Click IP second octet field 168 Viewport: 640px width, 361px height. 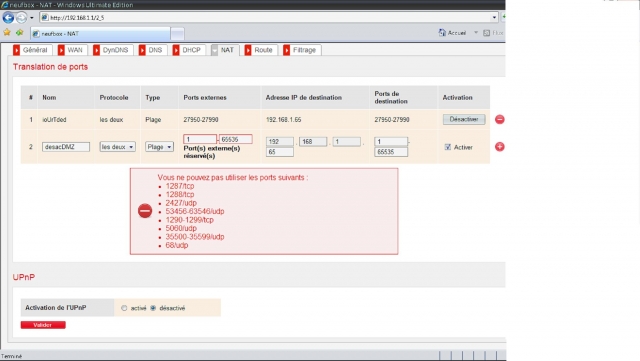pos(313,142)
